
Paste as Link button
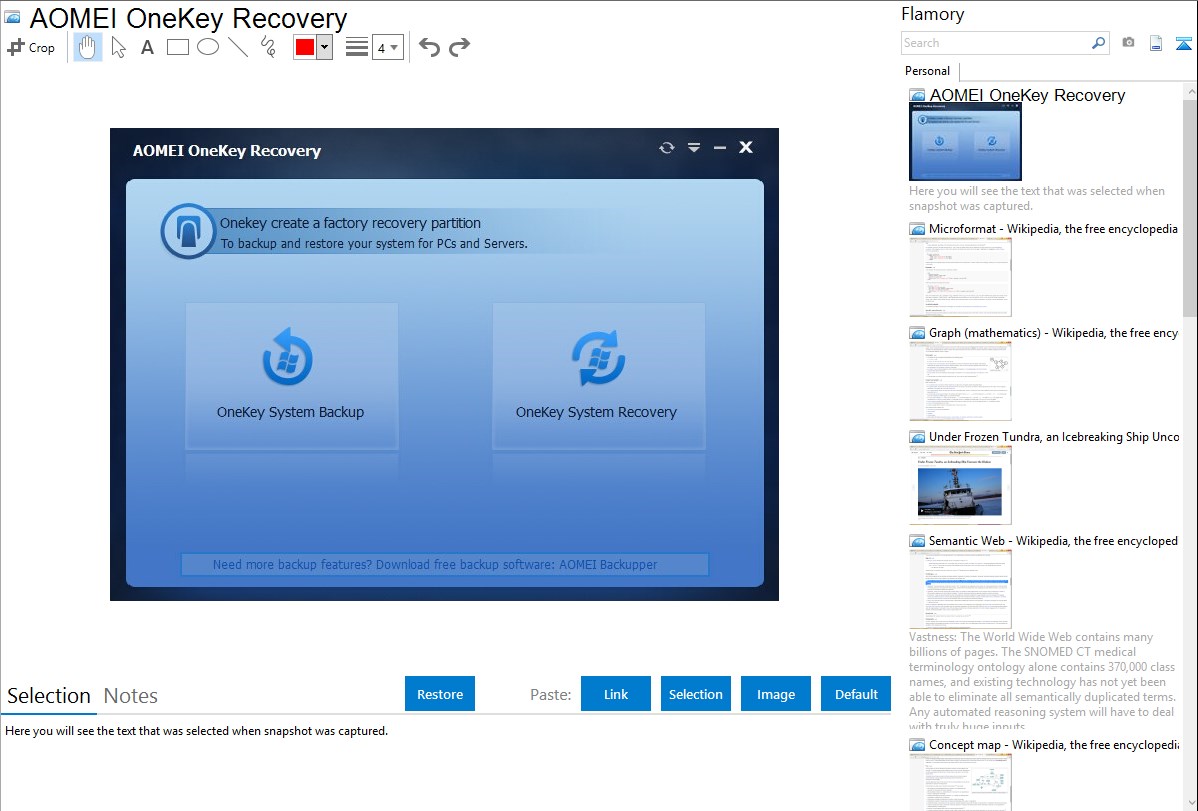(x=616, y=693)
